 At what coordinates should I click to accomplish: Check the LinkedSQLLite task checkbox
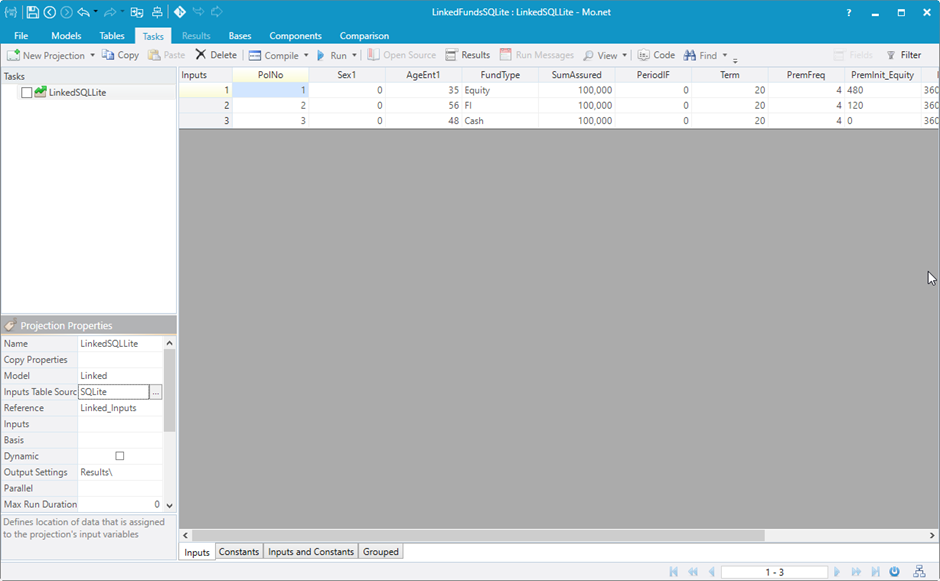(x=27, y=93)
